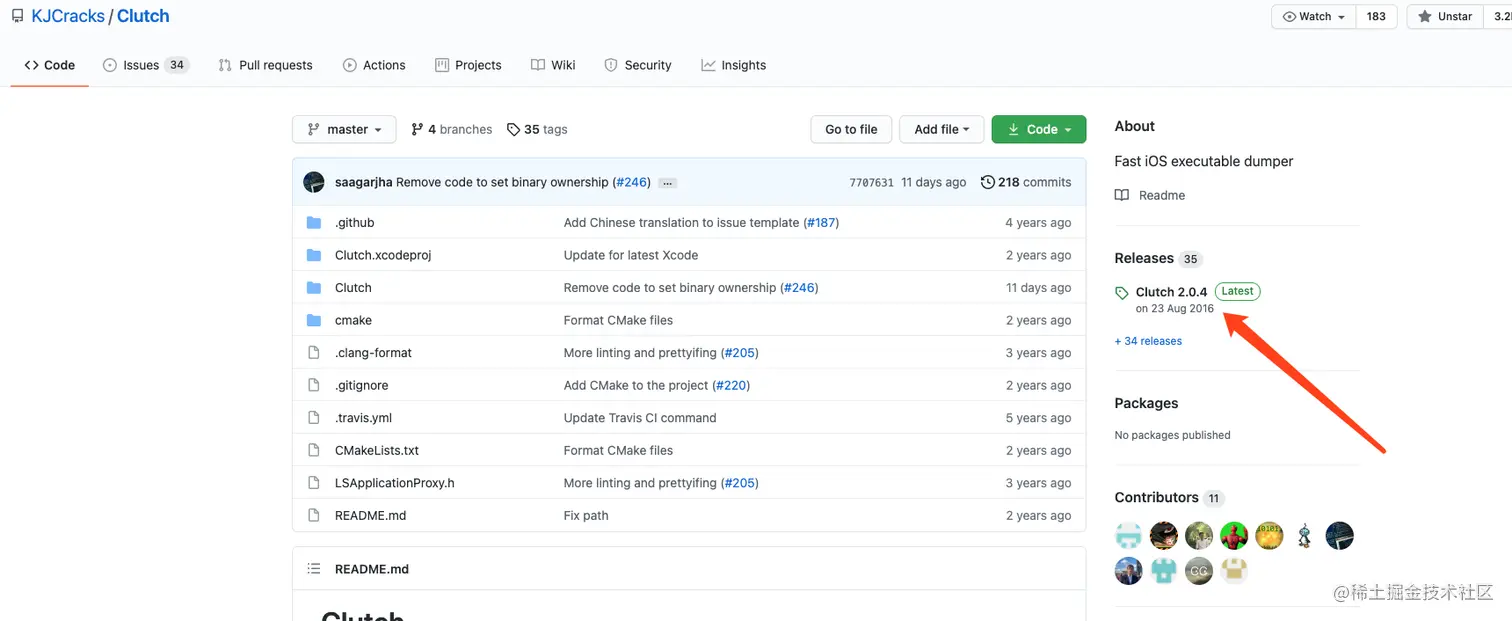Click the saagarjha commit author avatar
The height and width of the screenshot is (621, 1512).
pyautogui.click(x=314, y=182)
